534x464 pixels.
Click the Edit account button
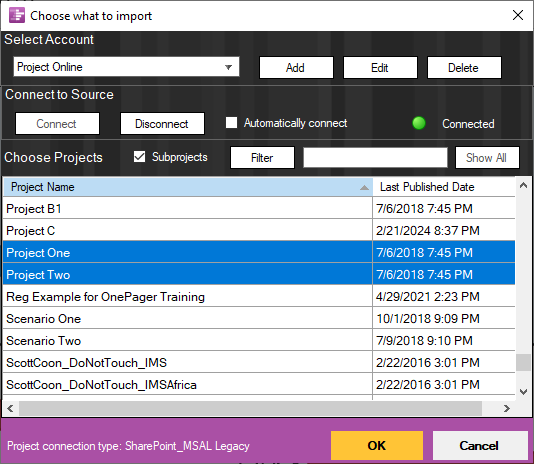(x=380, y=67)
